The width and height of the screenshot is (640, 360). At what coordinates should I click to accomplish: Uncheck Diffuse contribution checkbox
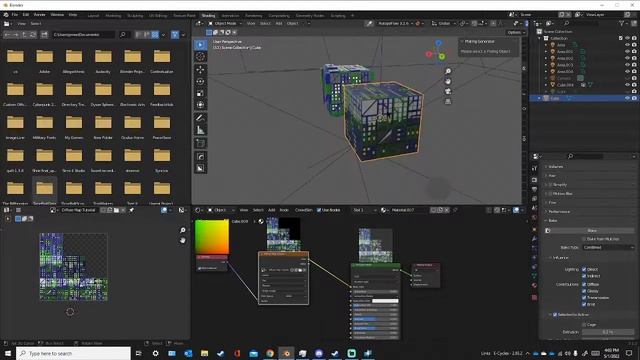[x=584, y=284]
